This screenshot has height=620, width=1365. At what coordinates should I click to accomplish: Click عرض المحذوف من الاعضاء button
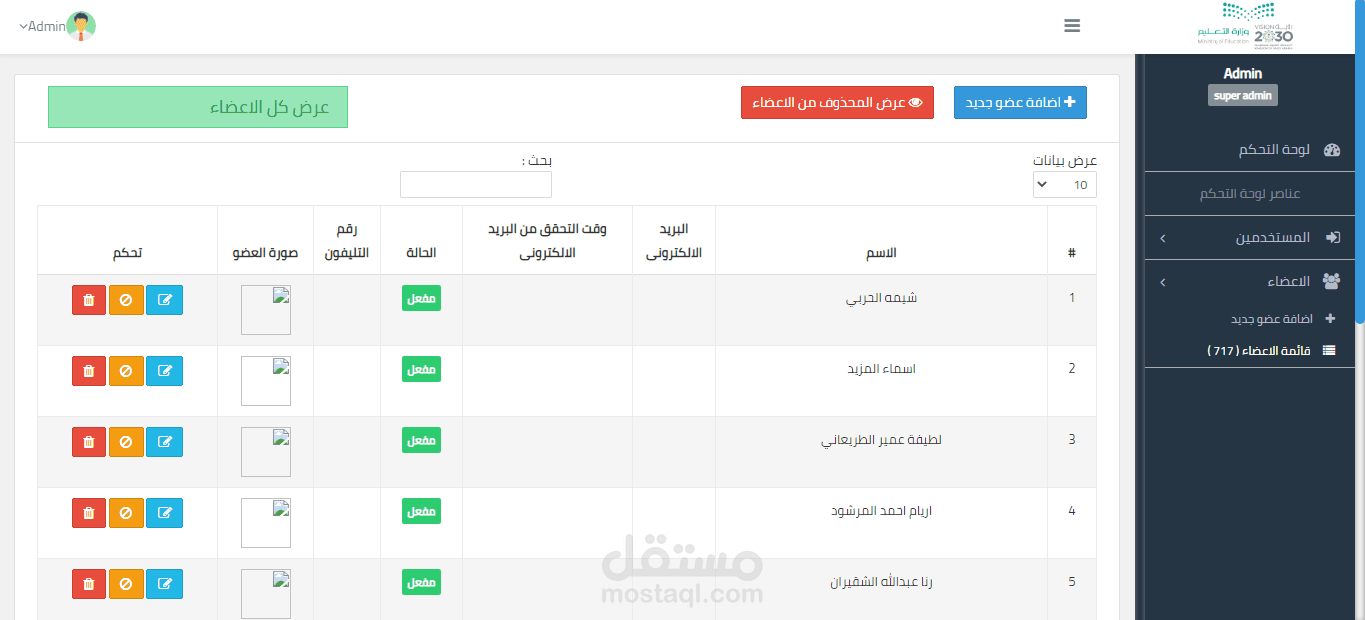pos(837,102)
